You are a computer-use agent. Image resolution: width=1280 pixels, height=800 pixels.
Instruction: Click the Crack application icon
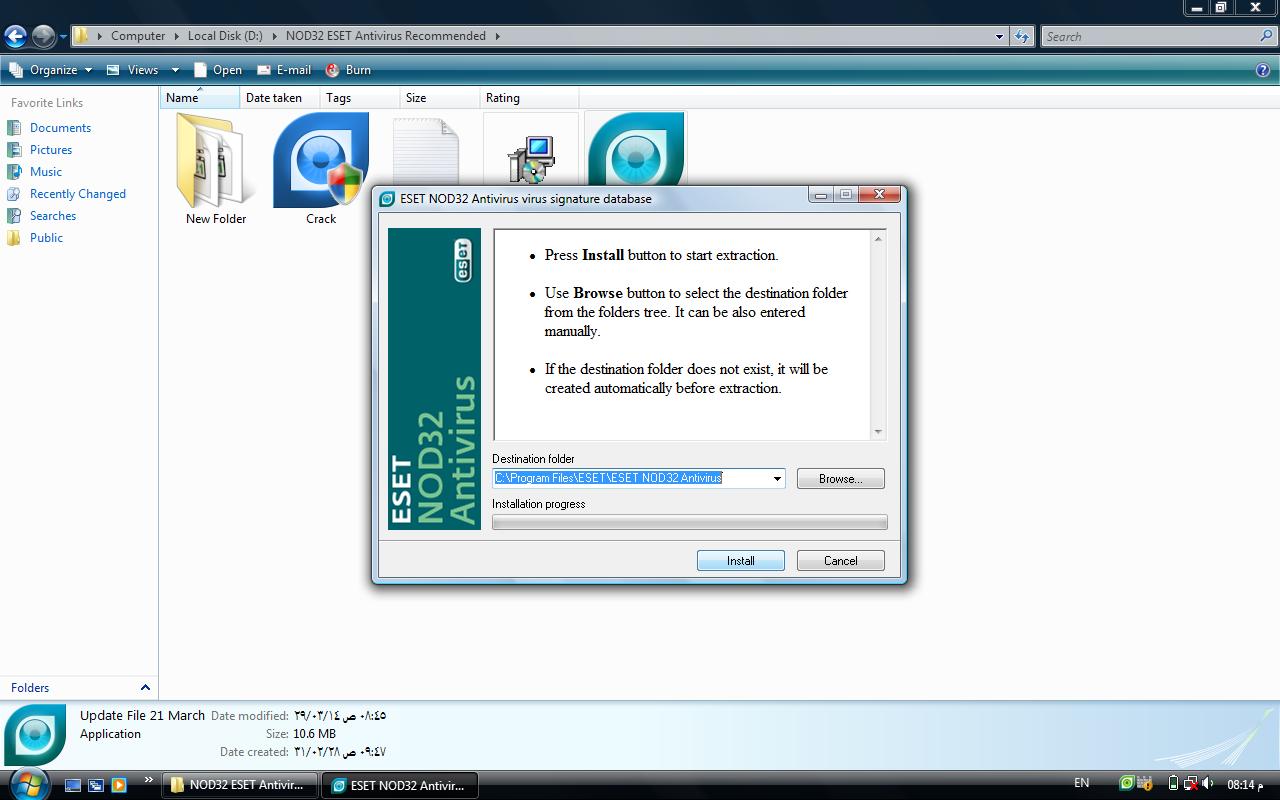(x=320, y=160)
